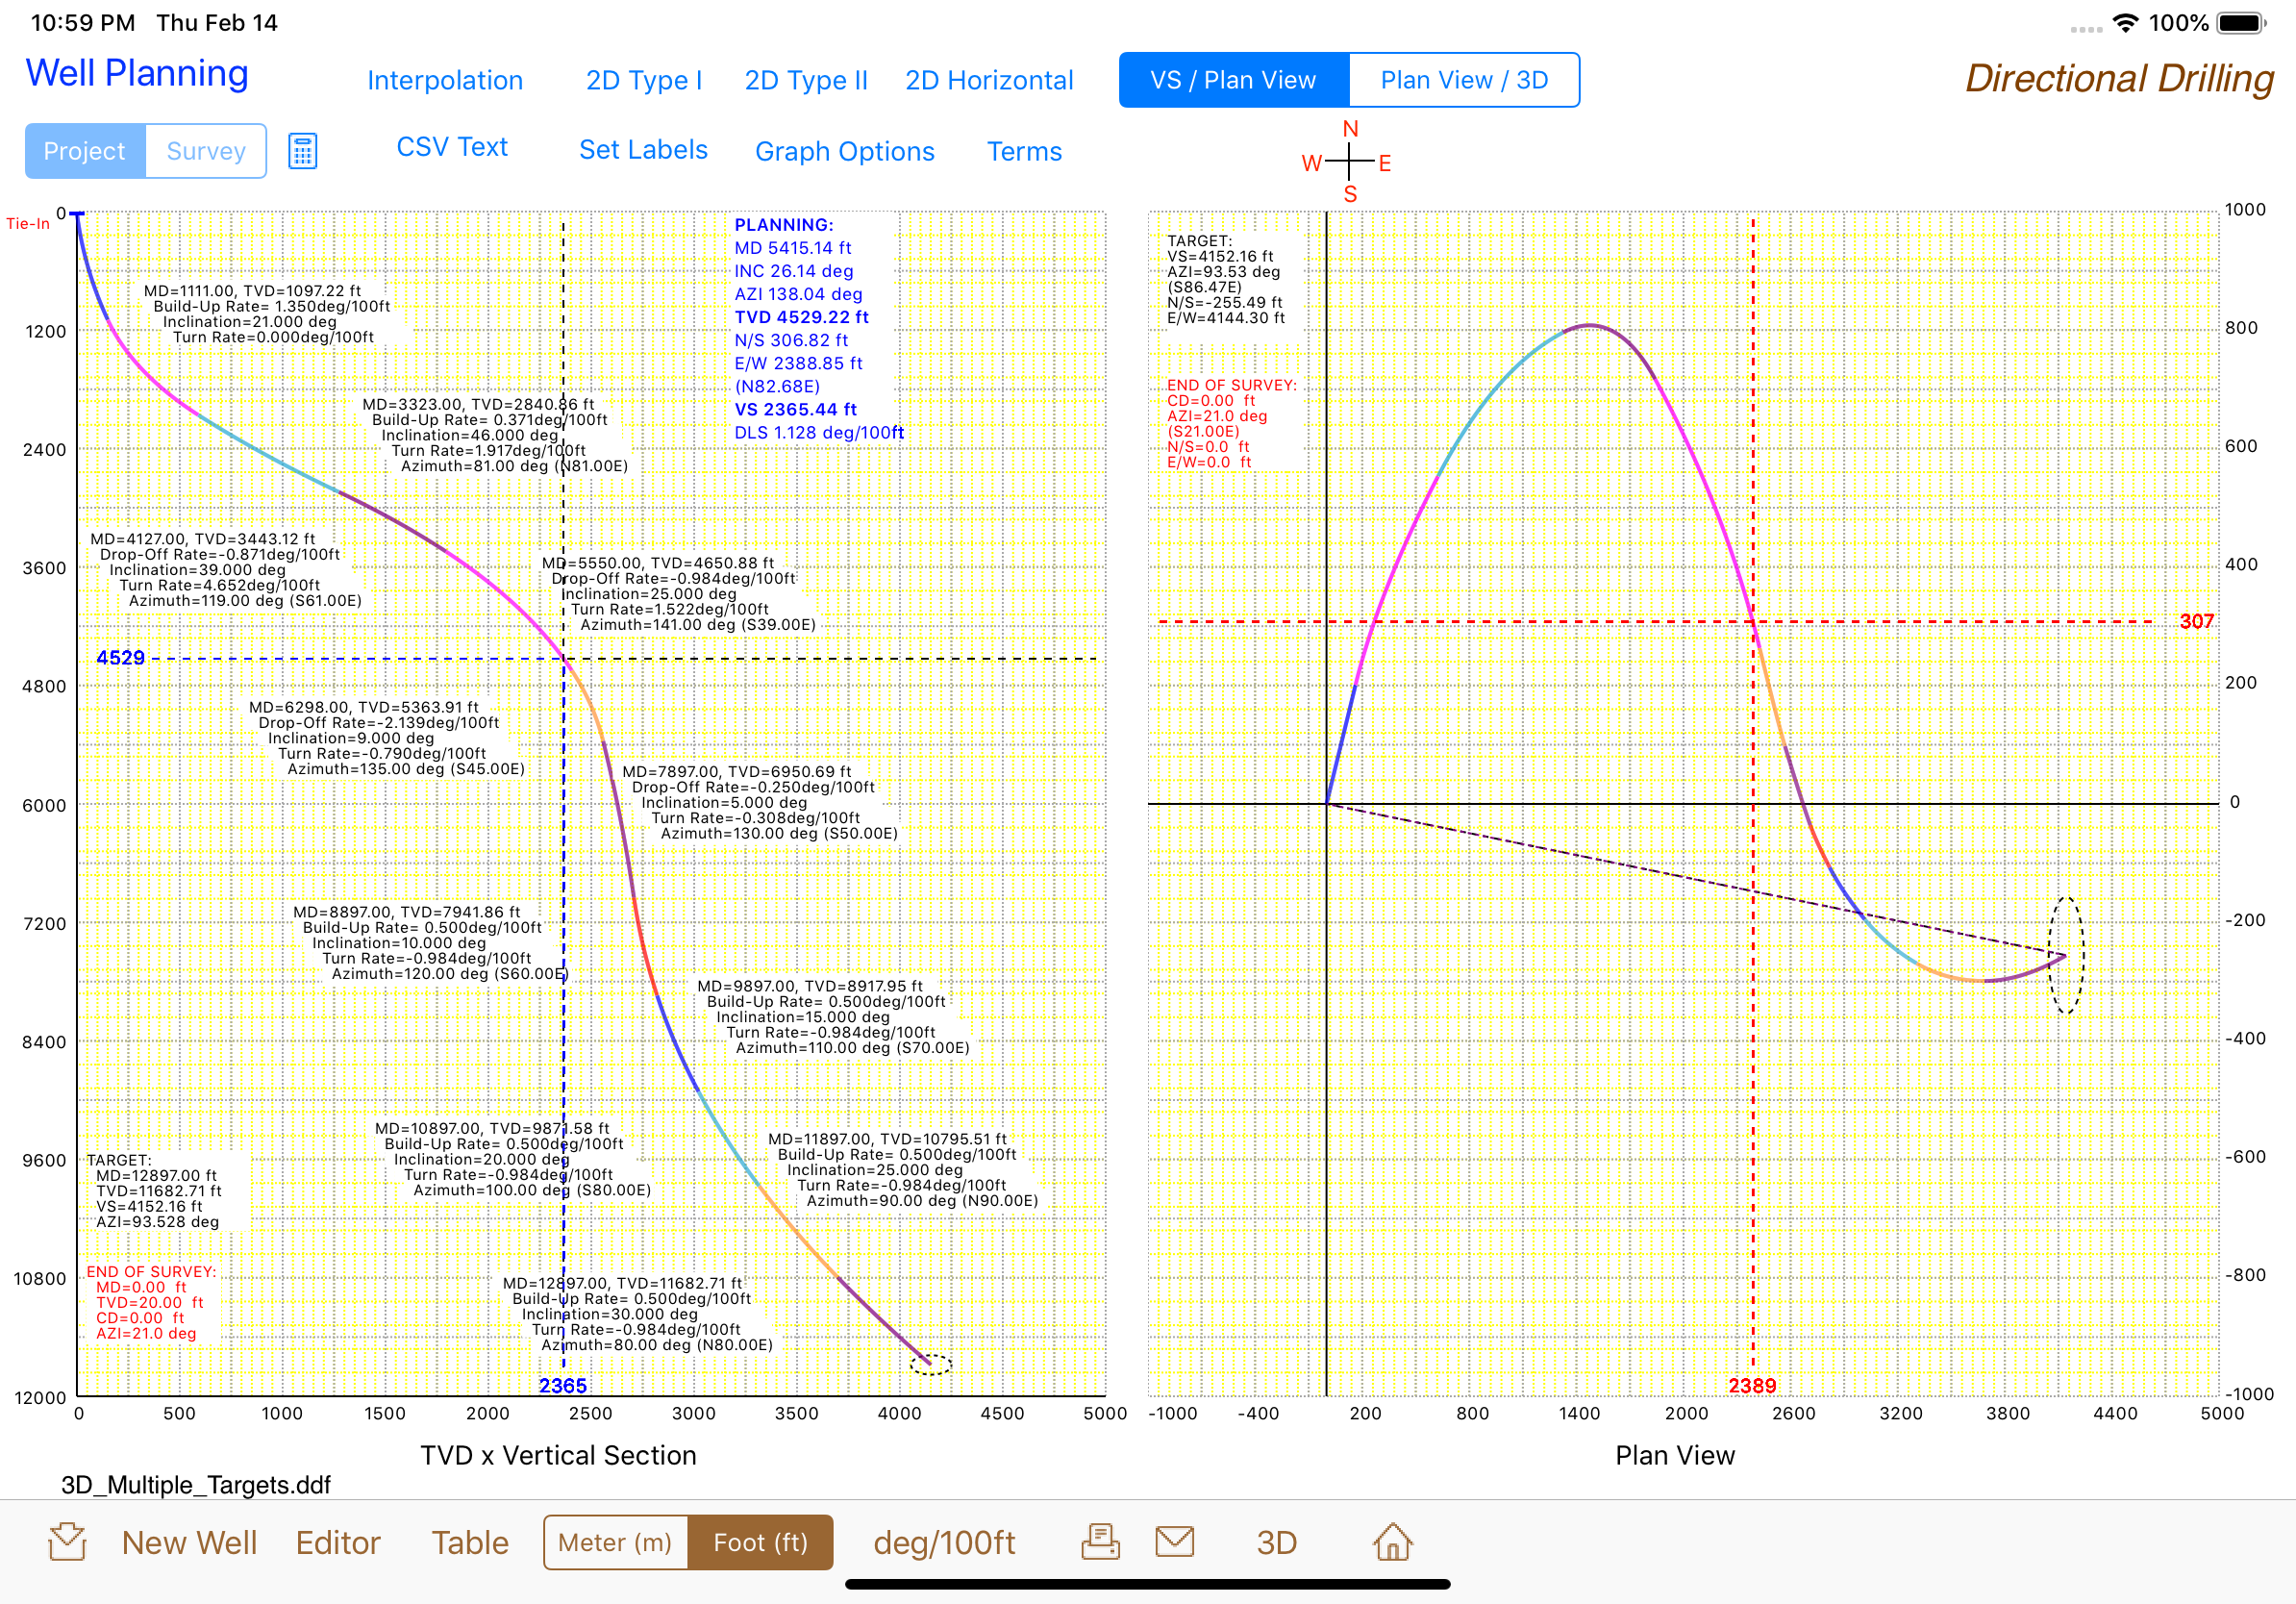Click the New Well button
The image size is (2296, 1604).
pos(189,1542)
